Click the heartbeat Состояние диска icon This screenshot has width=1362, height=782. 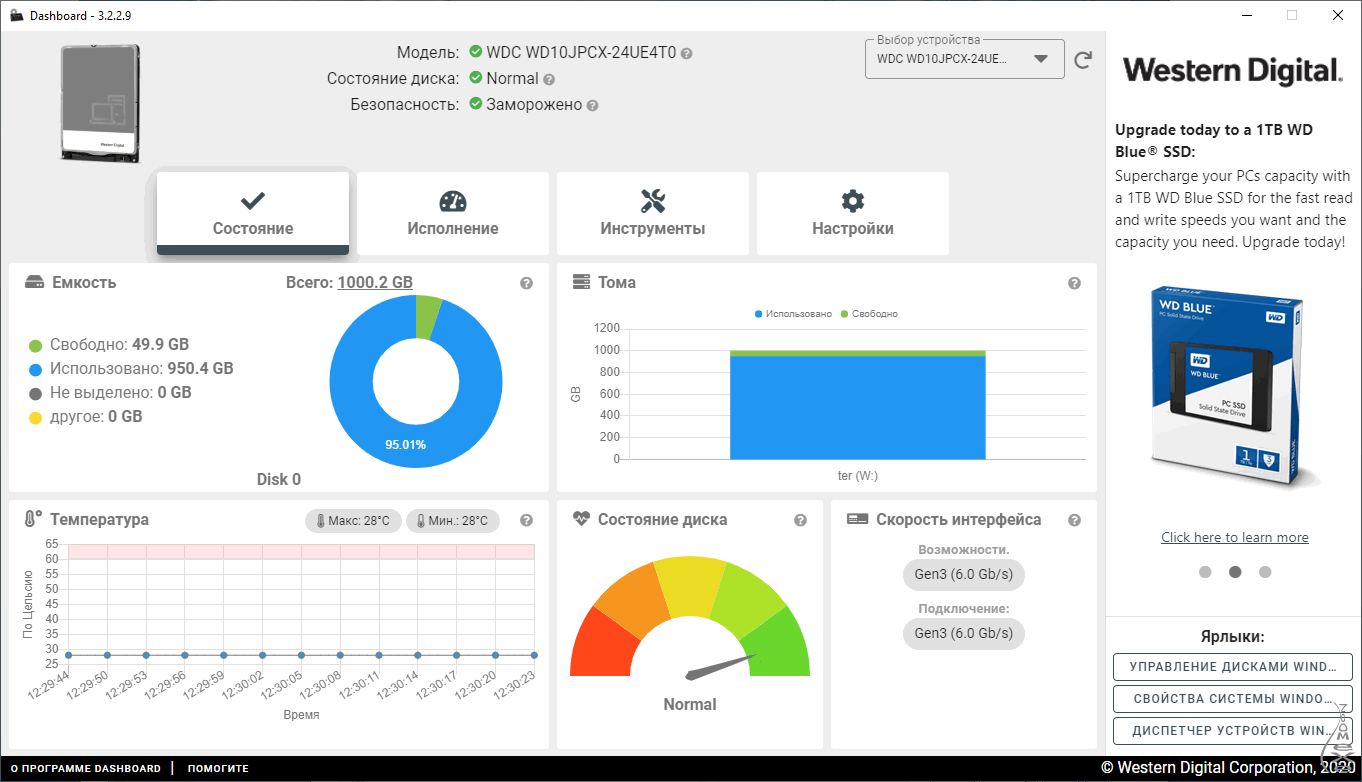click(581, 520)
